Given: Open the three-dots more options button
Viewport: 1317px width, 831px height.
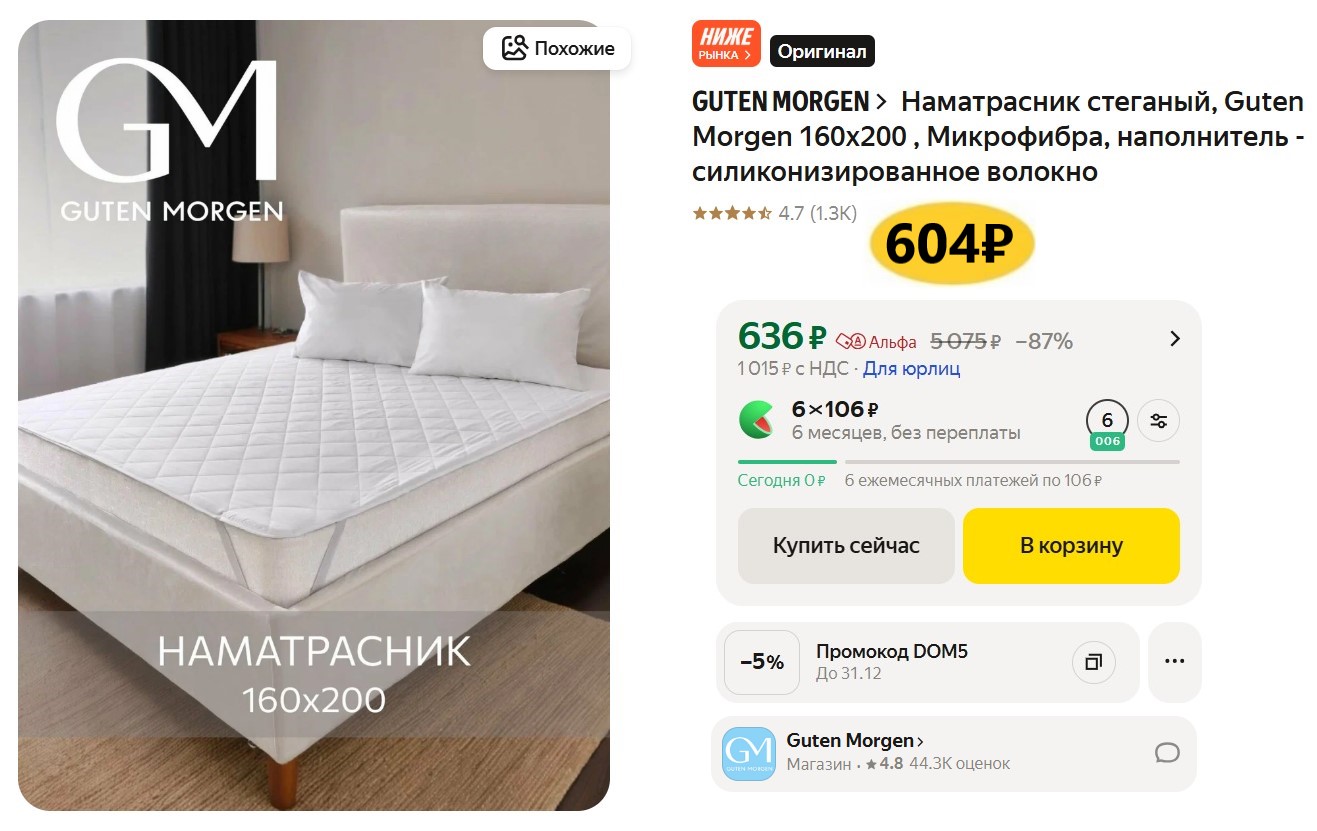Looking at the screenshot, I should 1174,662.
